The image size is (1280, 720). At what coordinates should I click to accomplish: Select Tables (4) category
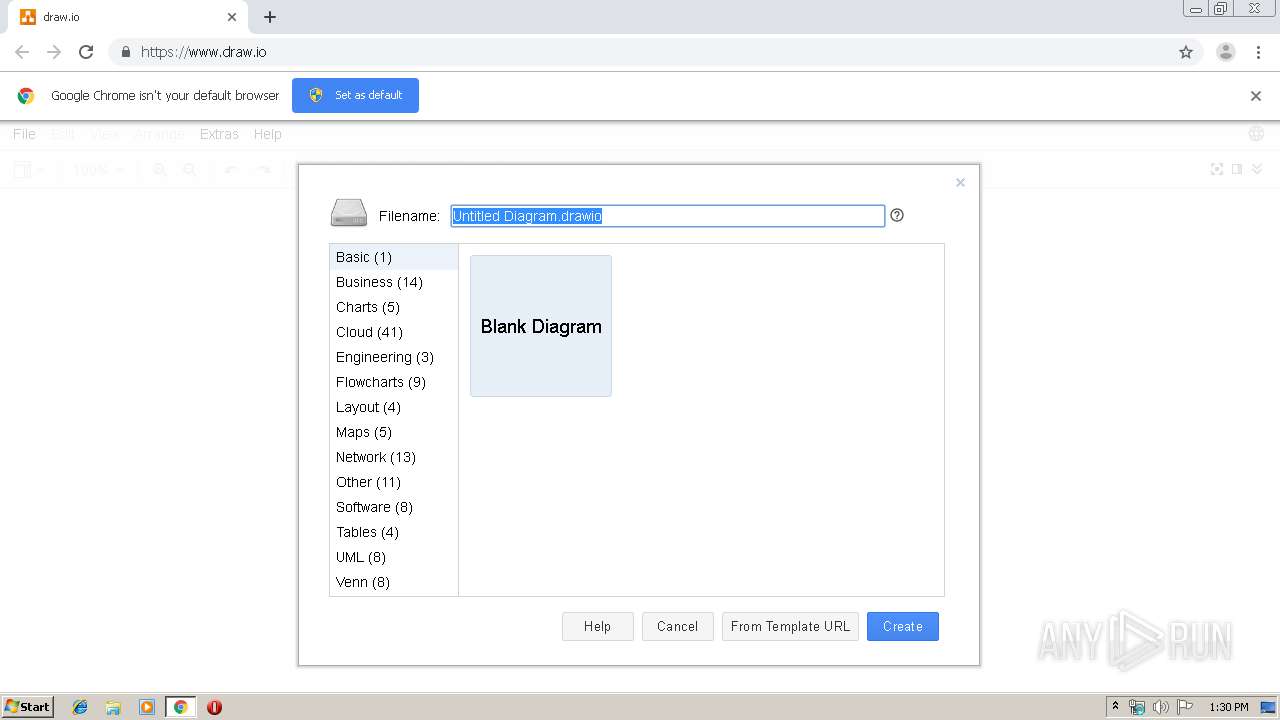coord(394,532)
